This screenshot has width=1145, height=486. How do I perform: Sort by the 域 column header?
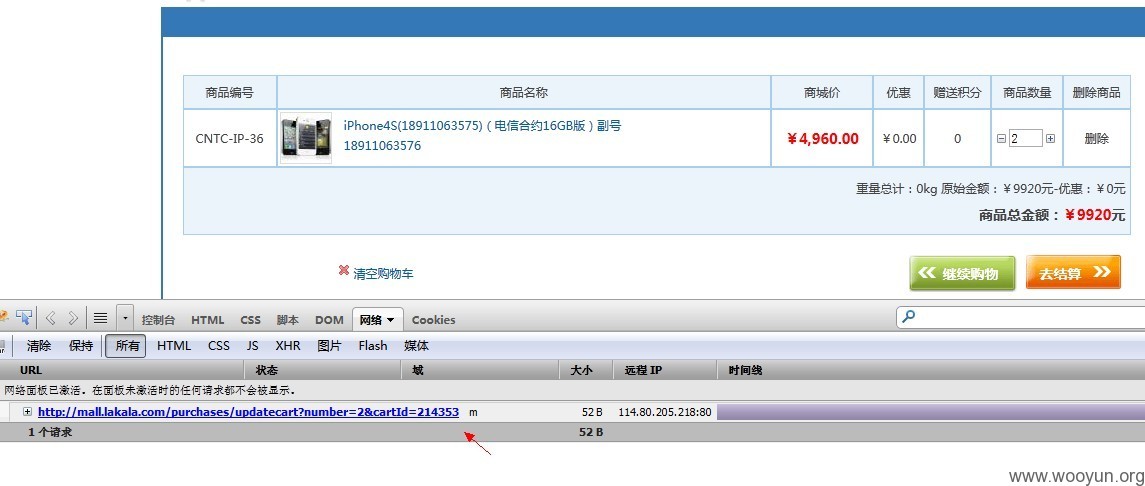click(x=480, y=370)
